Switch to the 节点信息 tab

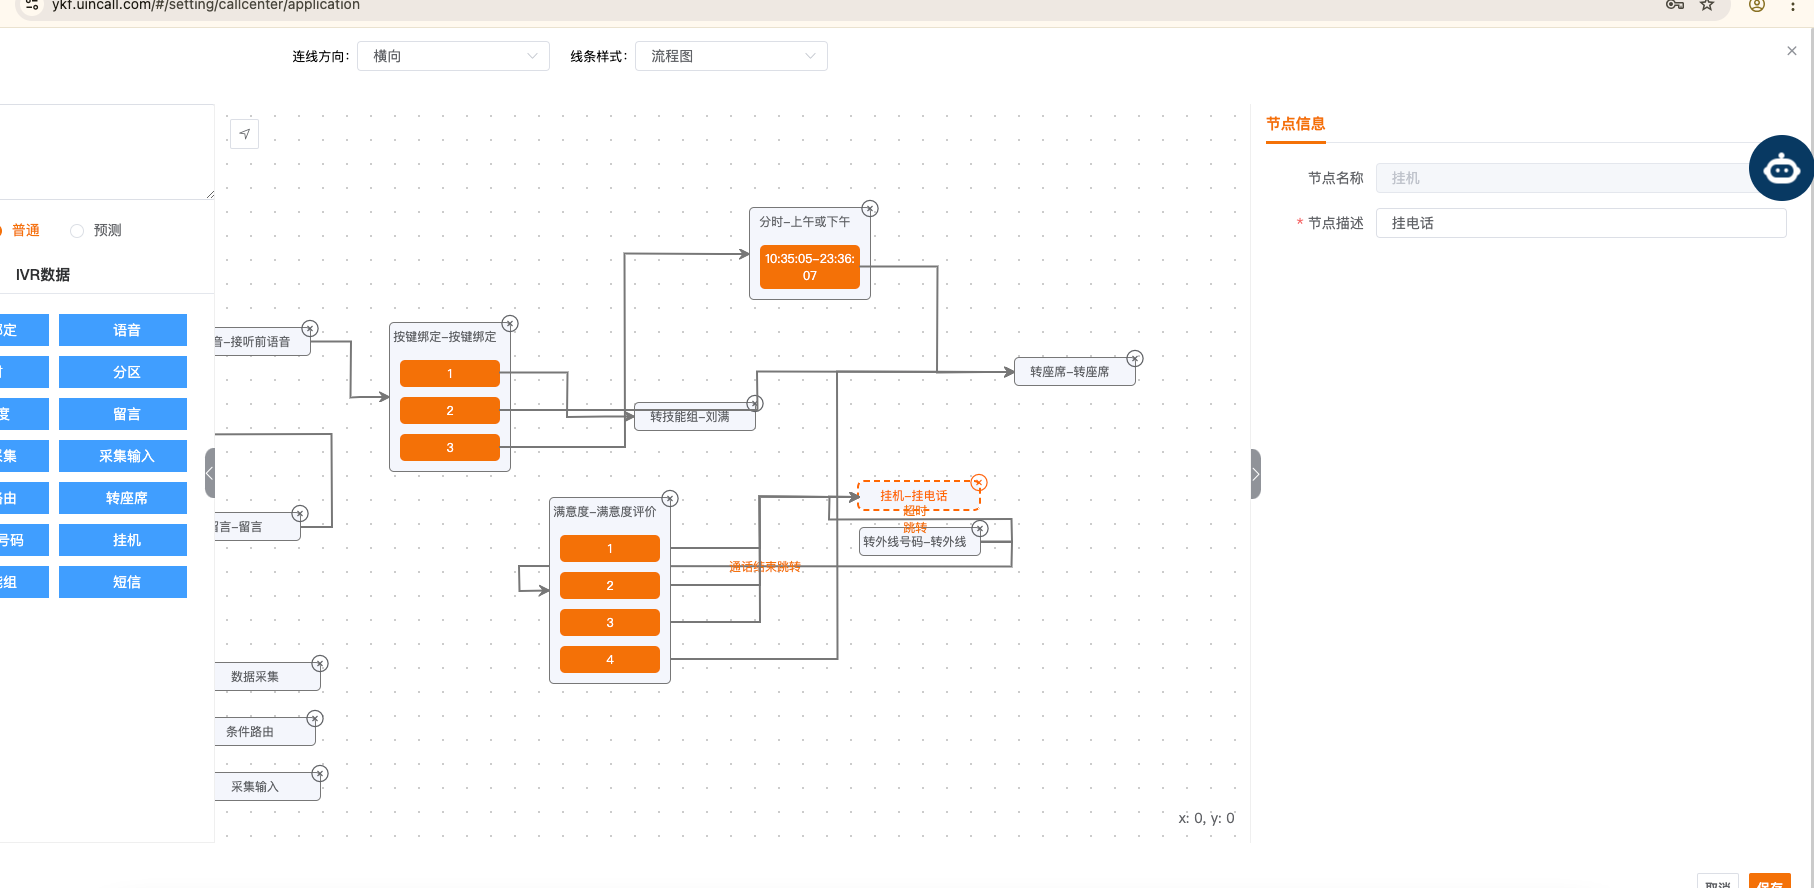point(1295,124)
